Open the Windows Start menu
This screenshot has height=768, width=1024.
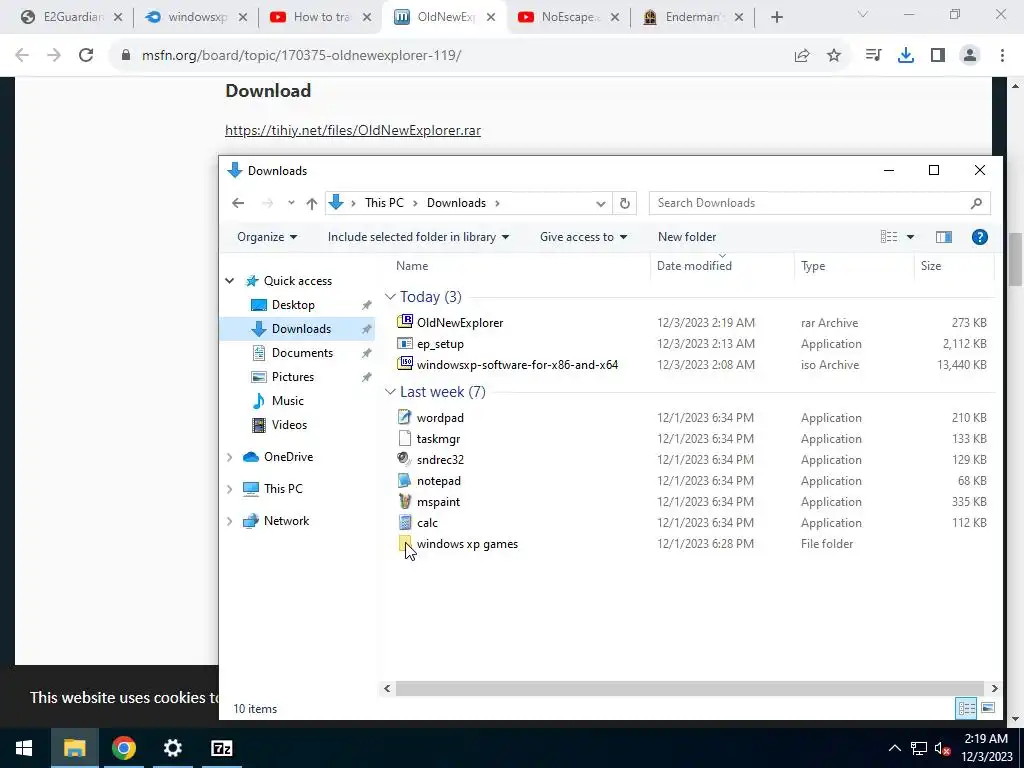24,748
